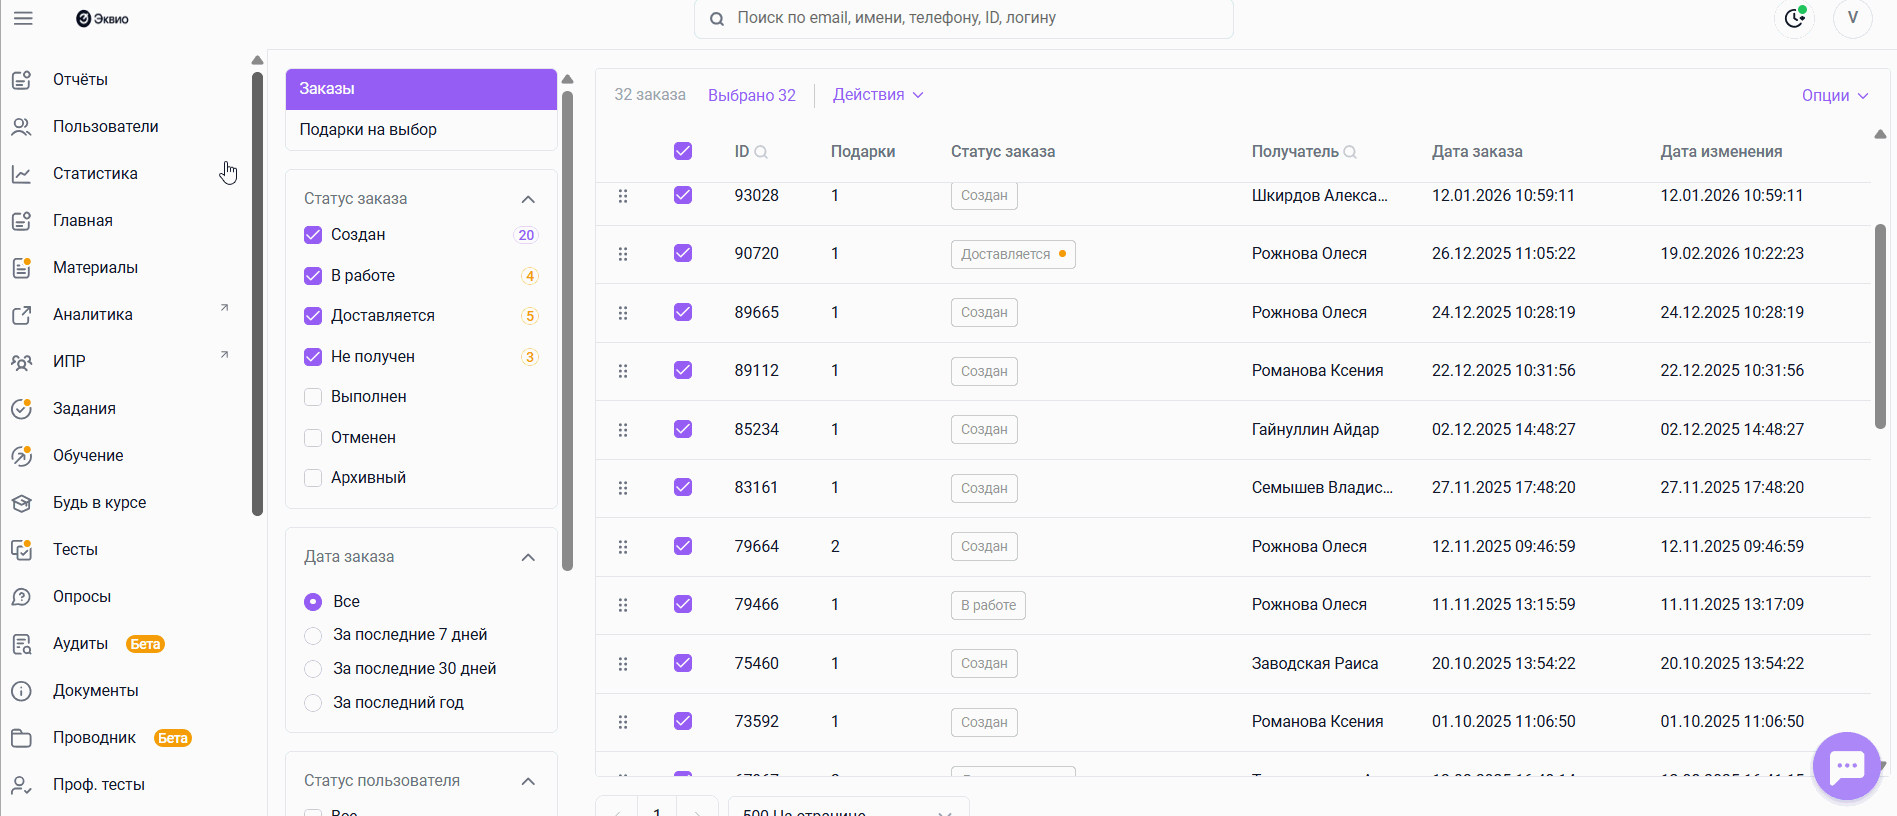This screenshot has height=816, width=1897.
Task: Switch to Подарки на выбор tab
Action: (368, 130)
